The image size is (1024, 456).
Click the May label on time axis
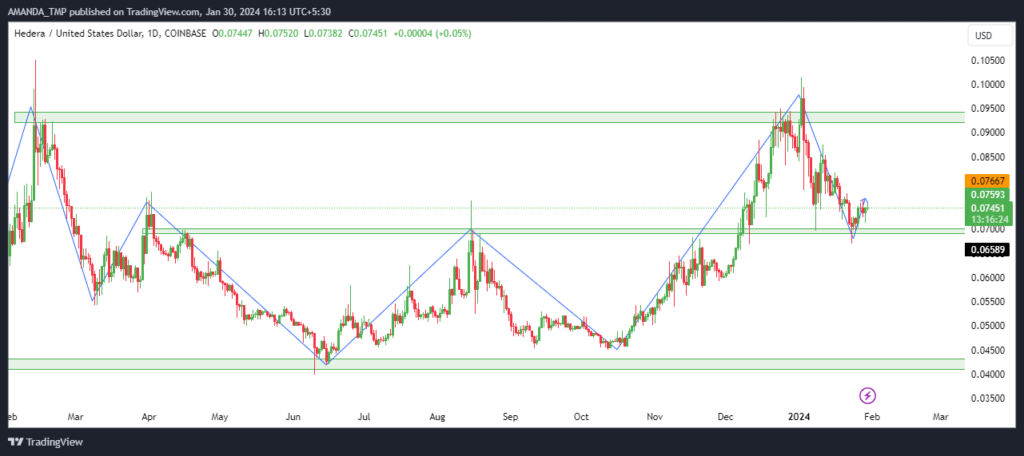(220, 417)
